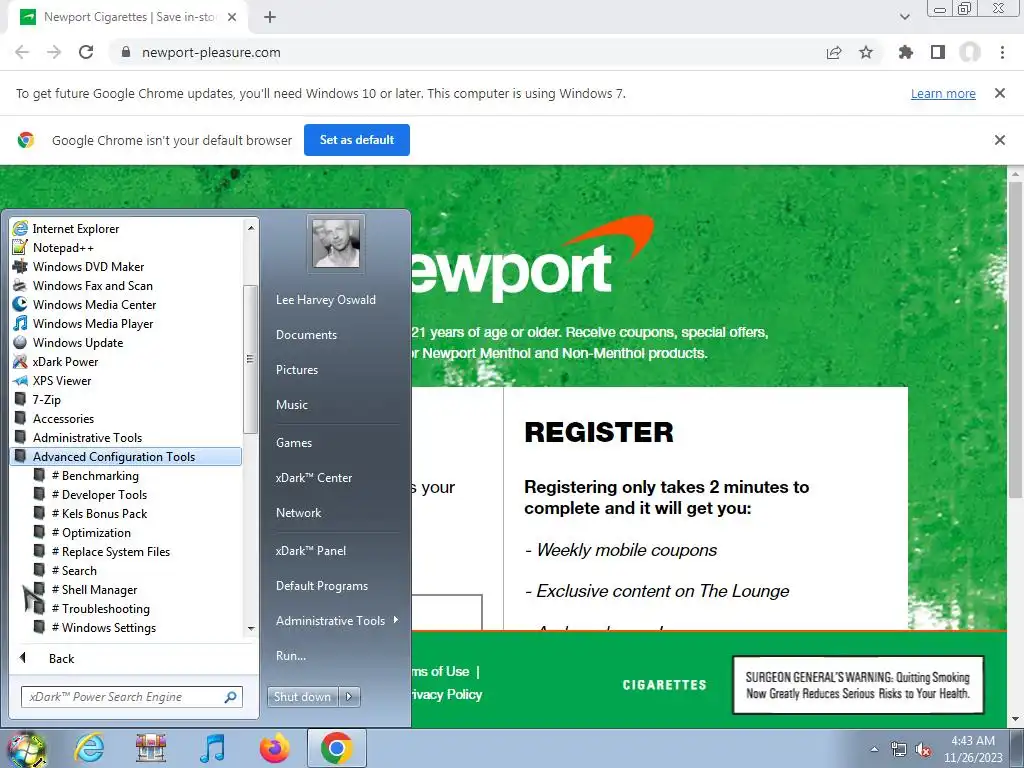1024x768 pixels.
Task: Click the muted volume tray icon
Action: [923, 749]
